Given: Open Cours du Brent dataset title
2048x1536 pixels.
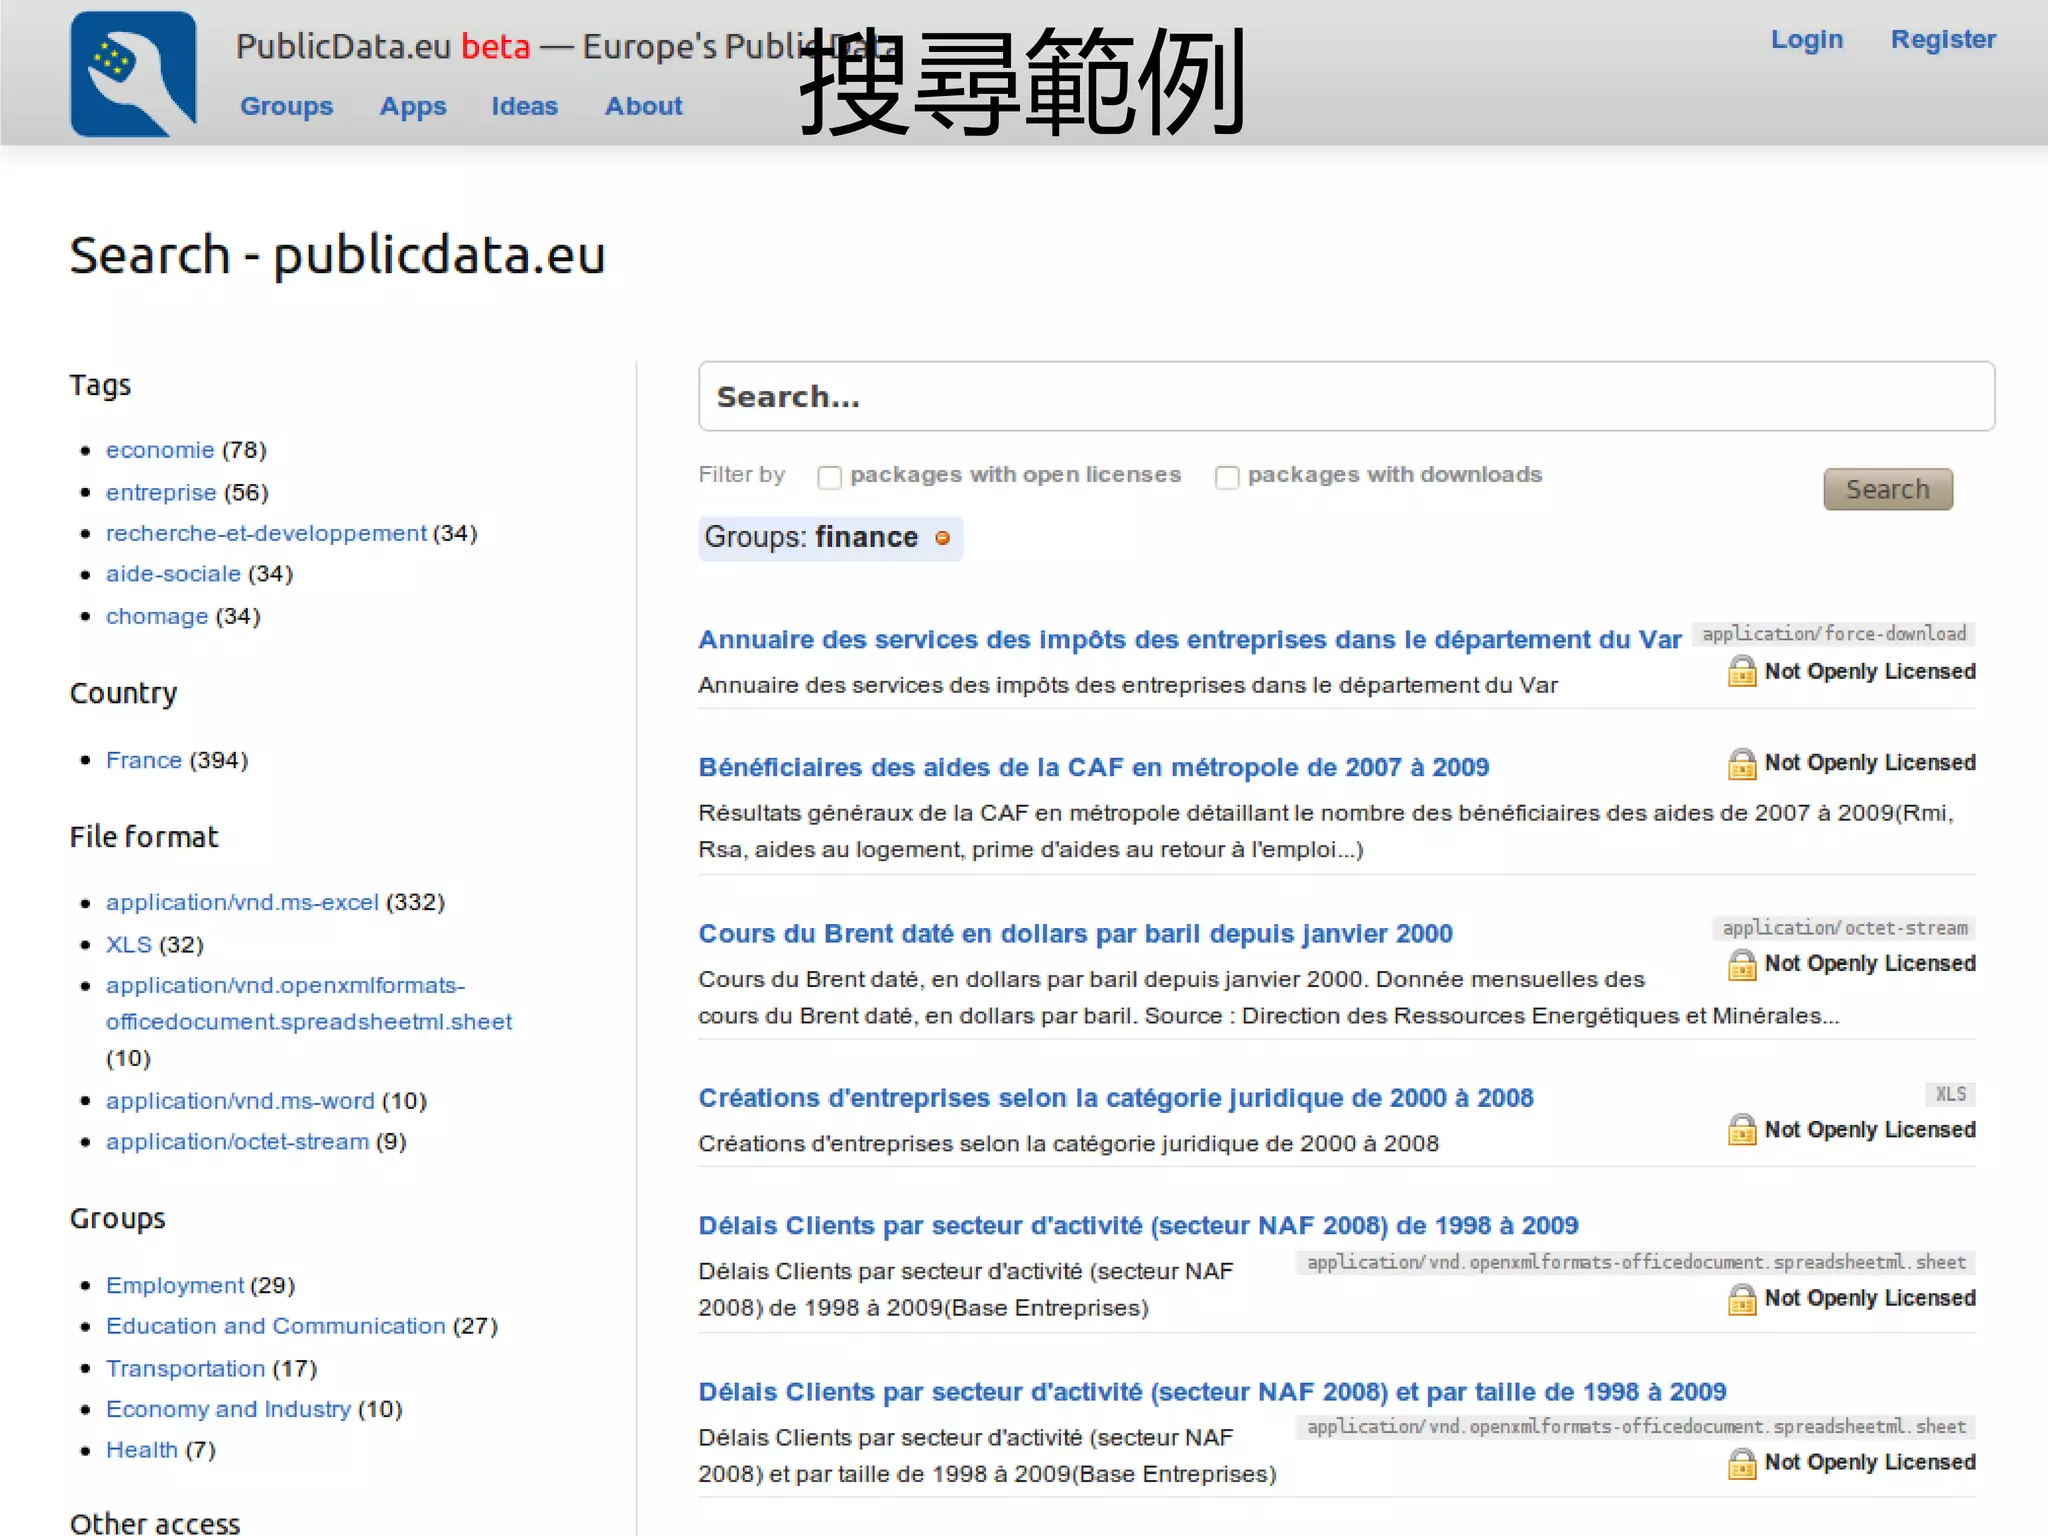Looking at the screenshot, I should [x=1075, y=933].
